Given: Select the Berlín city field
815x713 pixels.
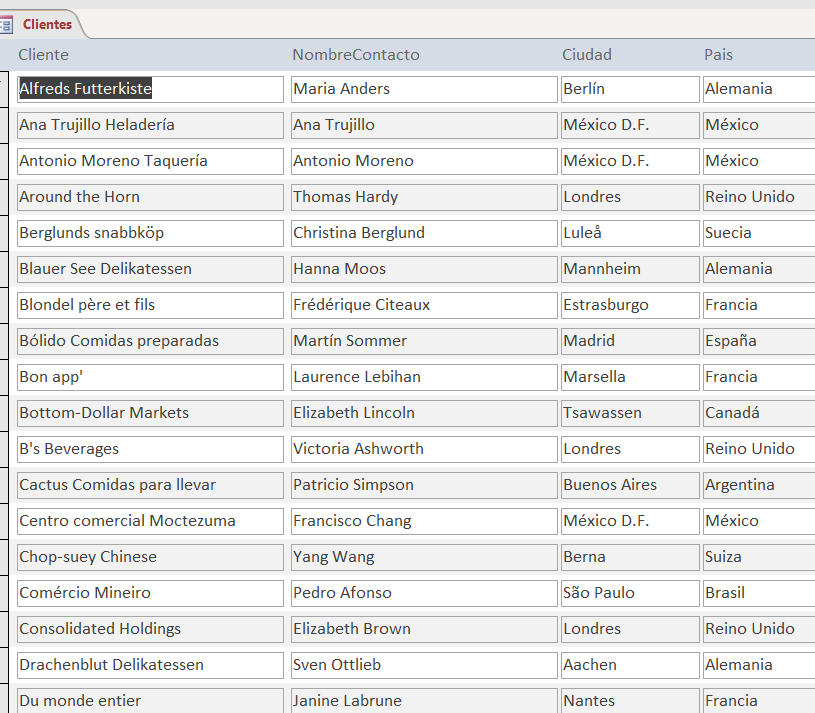Looking at the screenshot, I should click(629, 89).
